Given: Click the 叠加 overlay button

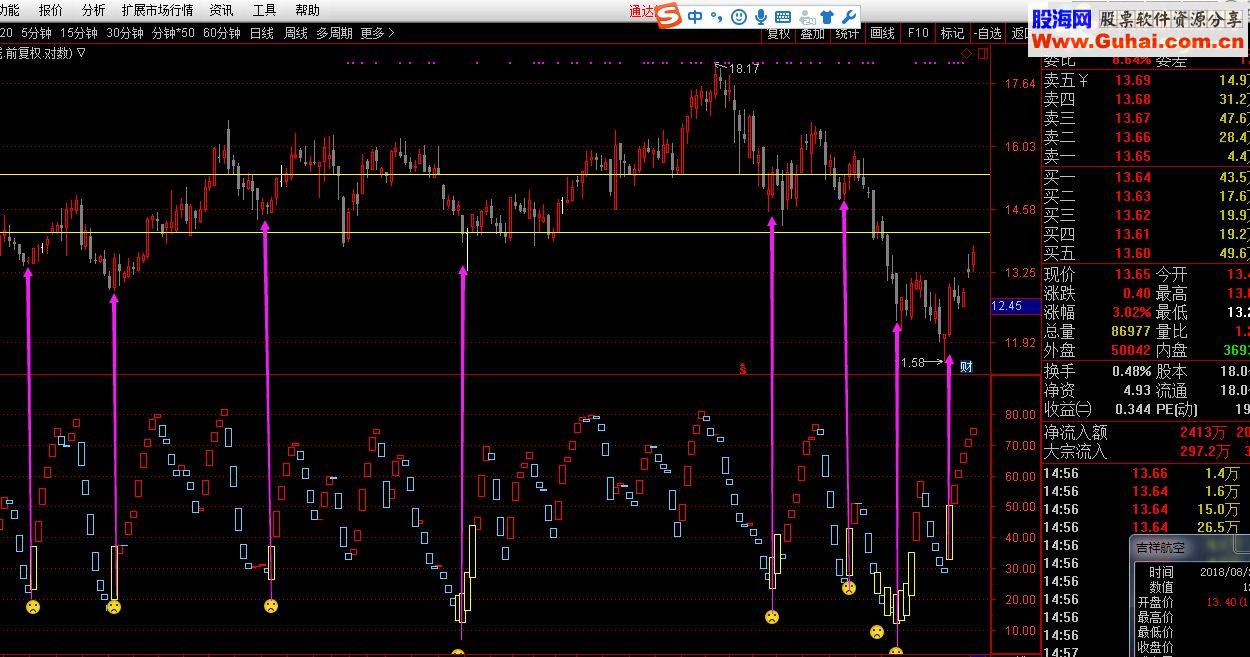Looking at the screenshot, I should pyautogui.click(x=813, y=33).
